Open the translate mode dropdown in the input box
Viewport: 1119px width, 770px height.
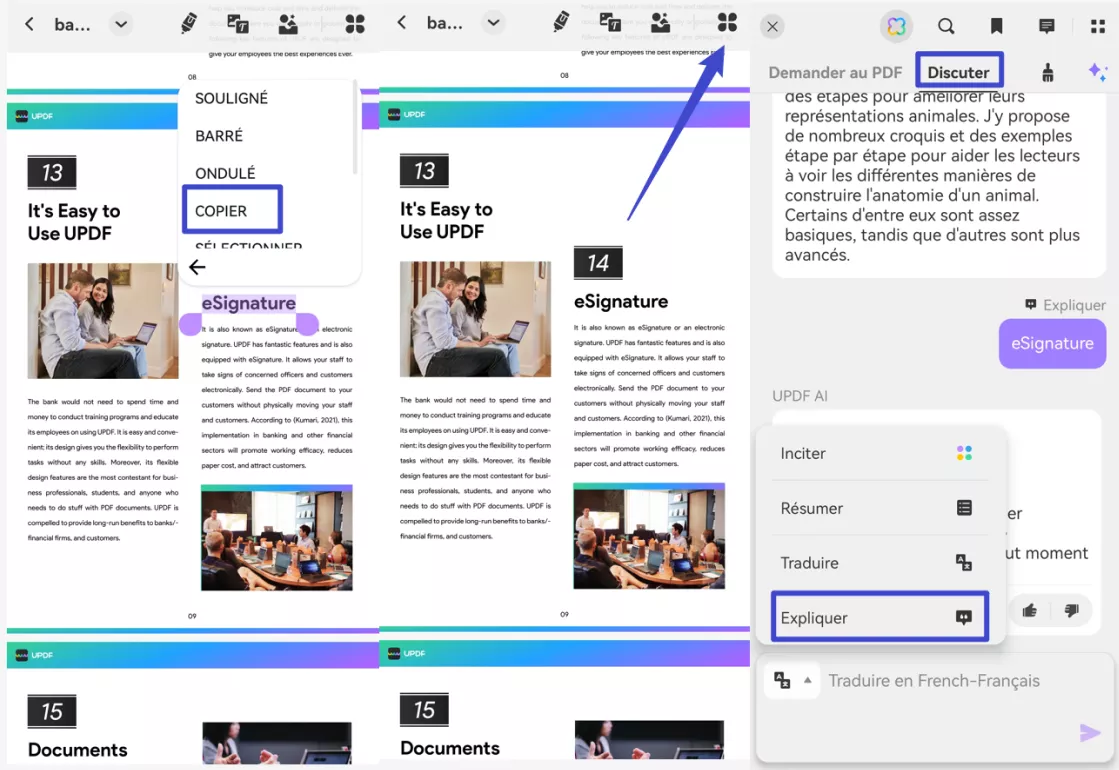pos(792,680)
